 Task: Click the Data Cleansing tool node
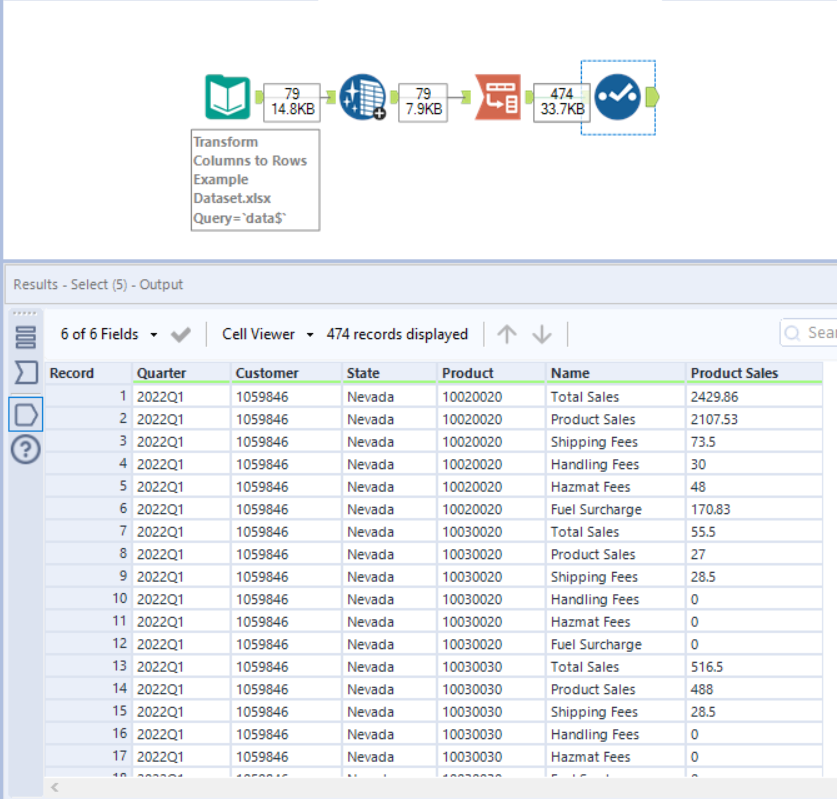click(x=362, y=97)
